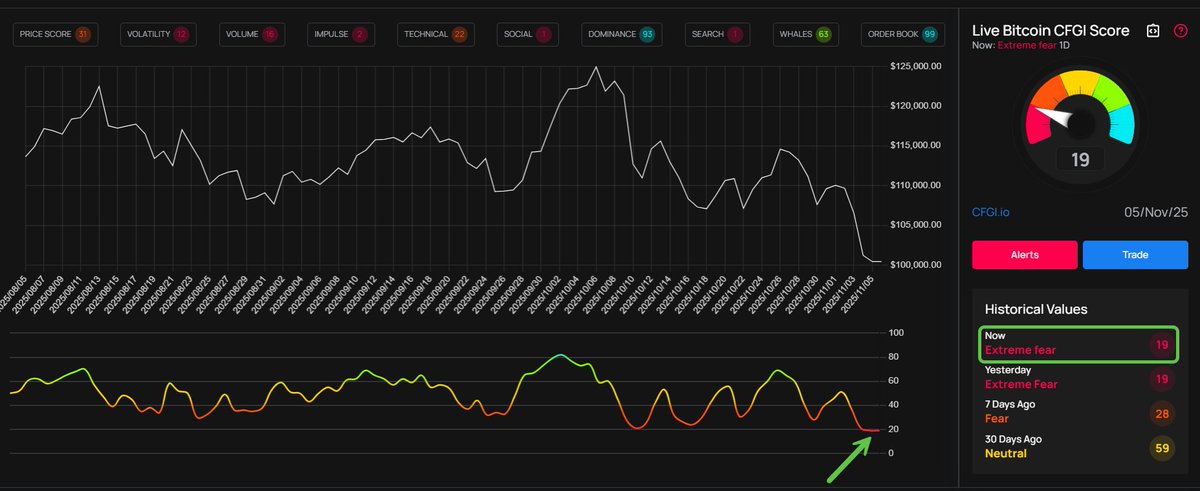Click the gauge value 19 box
The height and width of the screenshot is (491, 1200).
point(1080,159)
